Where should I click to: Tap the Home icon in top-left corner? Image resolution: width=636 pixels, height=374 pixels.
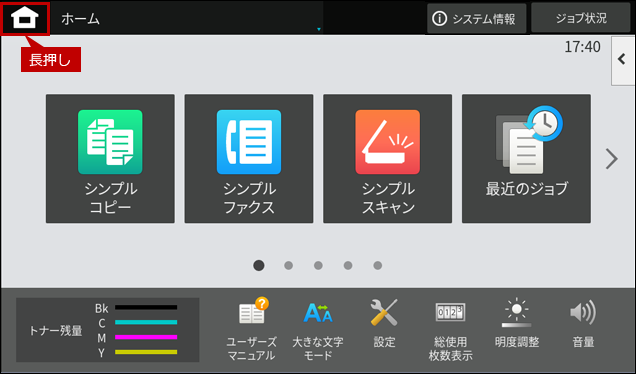(x=25, y=18)
